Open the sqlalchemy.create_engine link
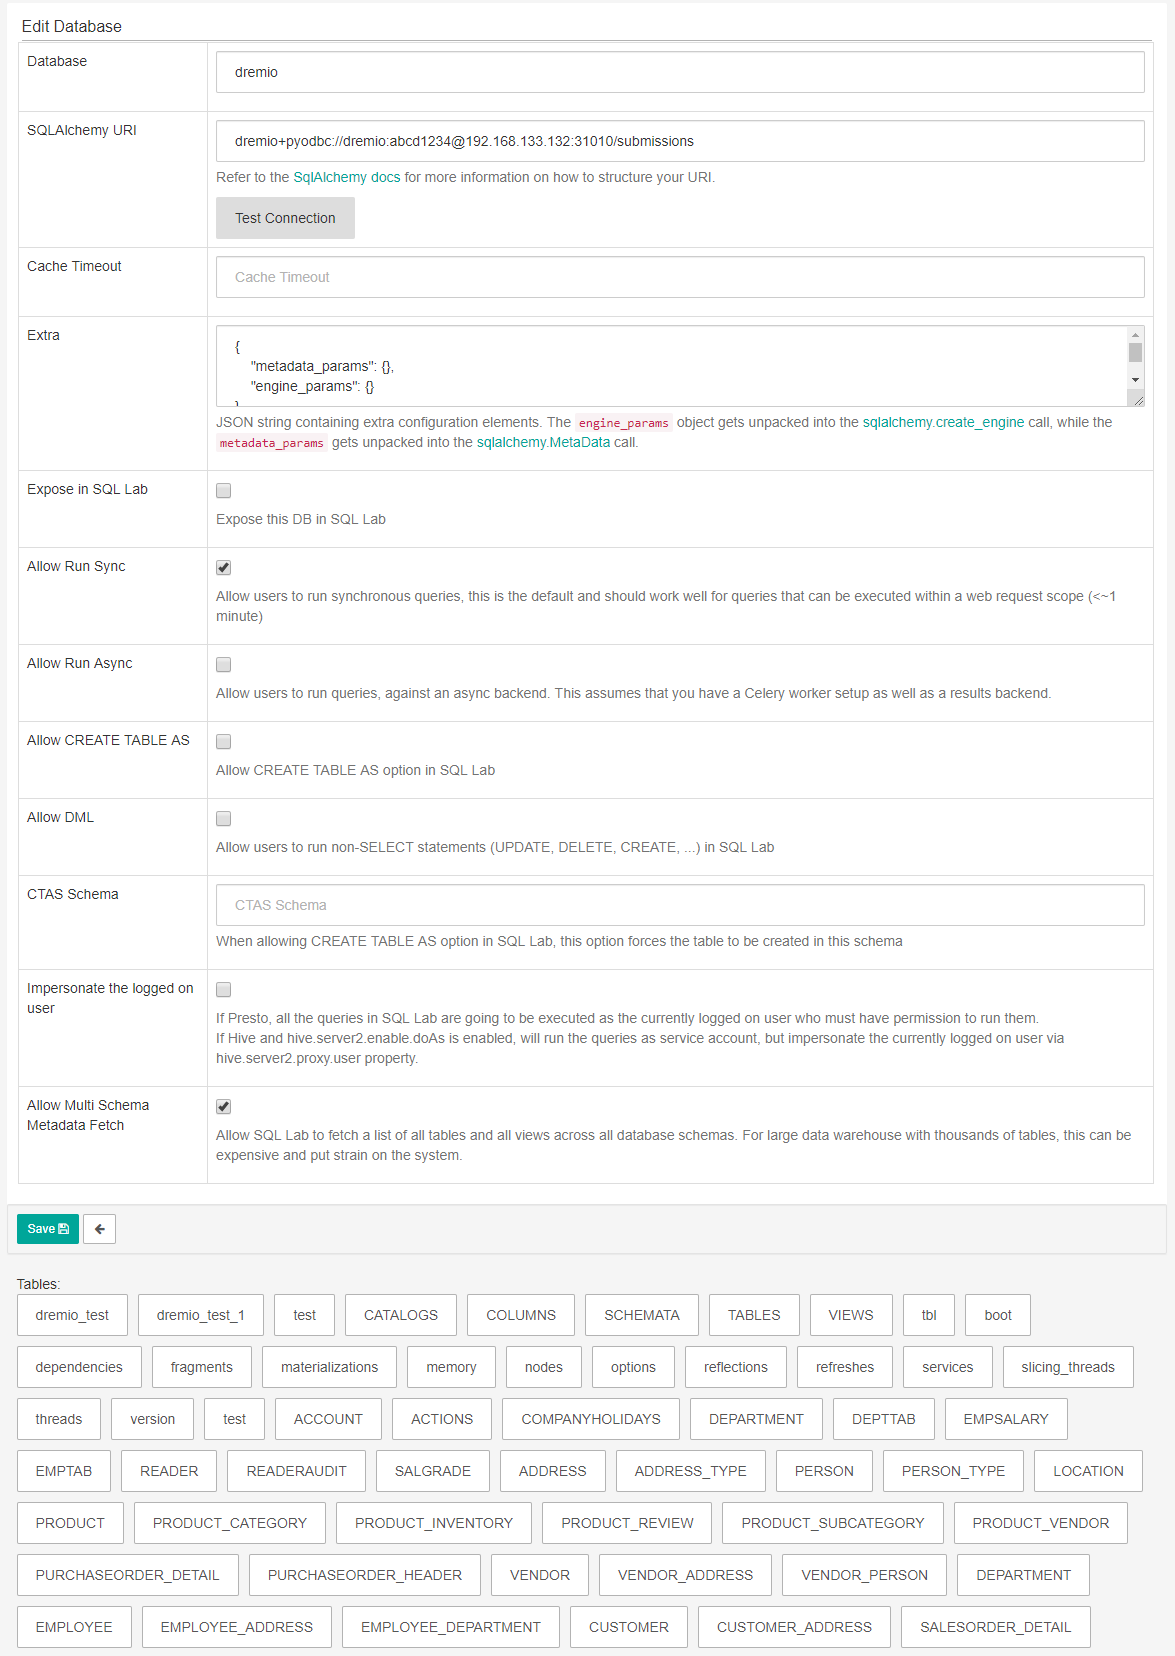1175x1656 pixels. tap(943, 422)
